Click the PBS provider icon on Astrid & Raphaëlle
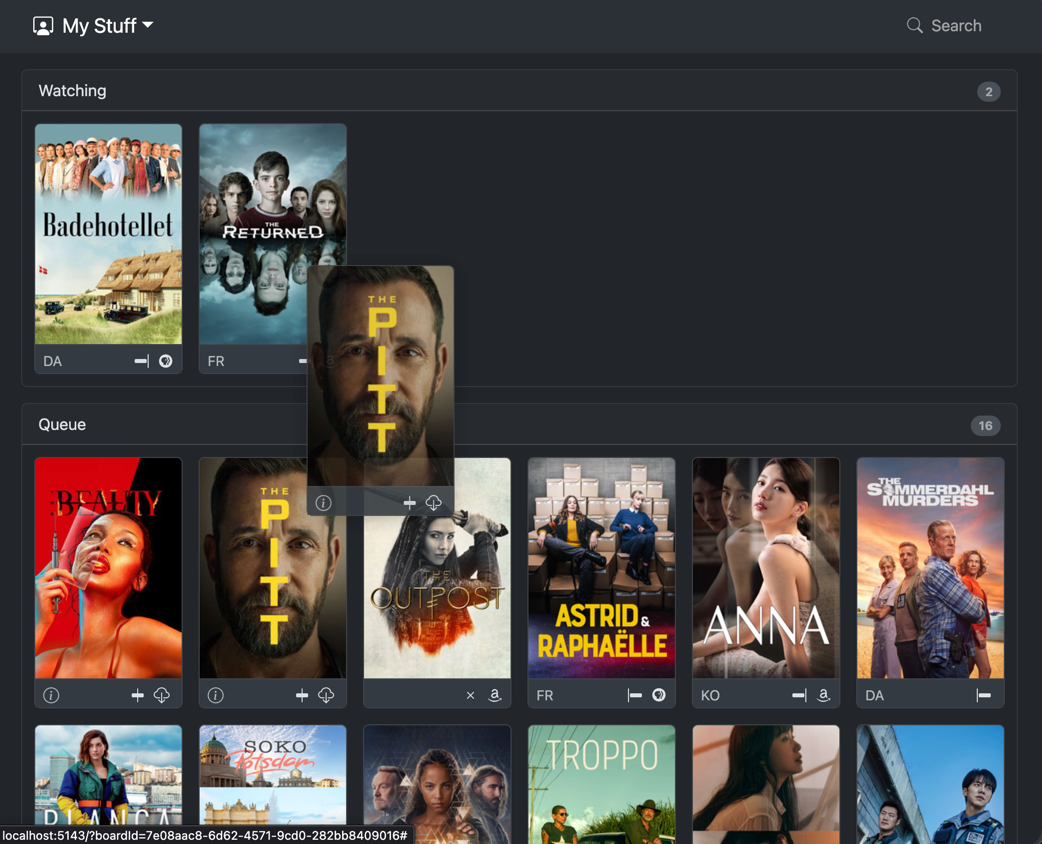This screenshot has width=1042, height=844. 659,695
